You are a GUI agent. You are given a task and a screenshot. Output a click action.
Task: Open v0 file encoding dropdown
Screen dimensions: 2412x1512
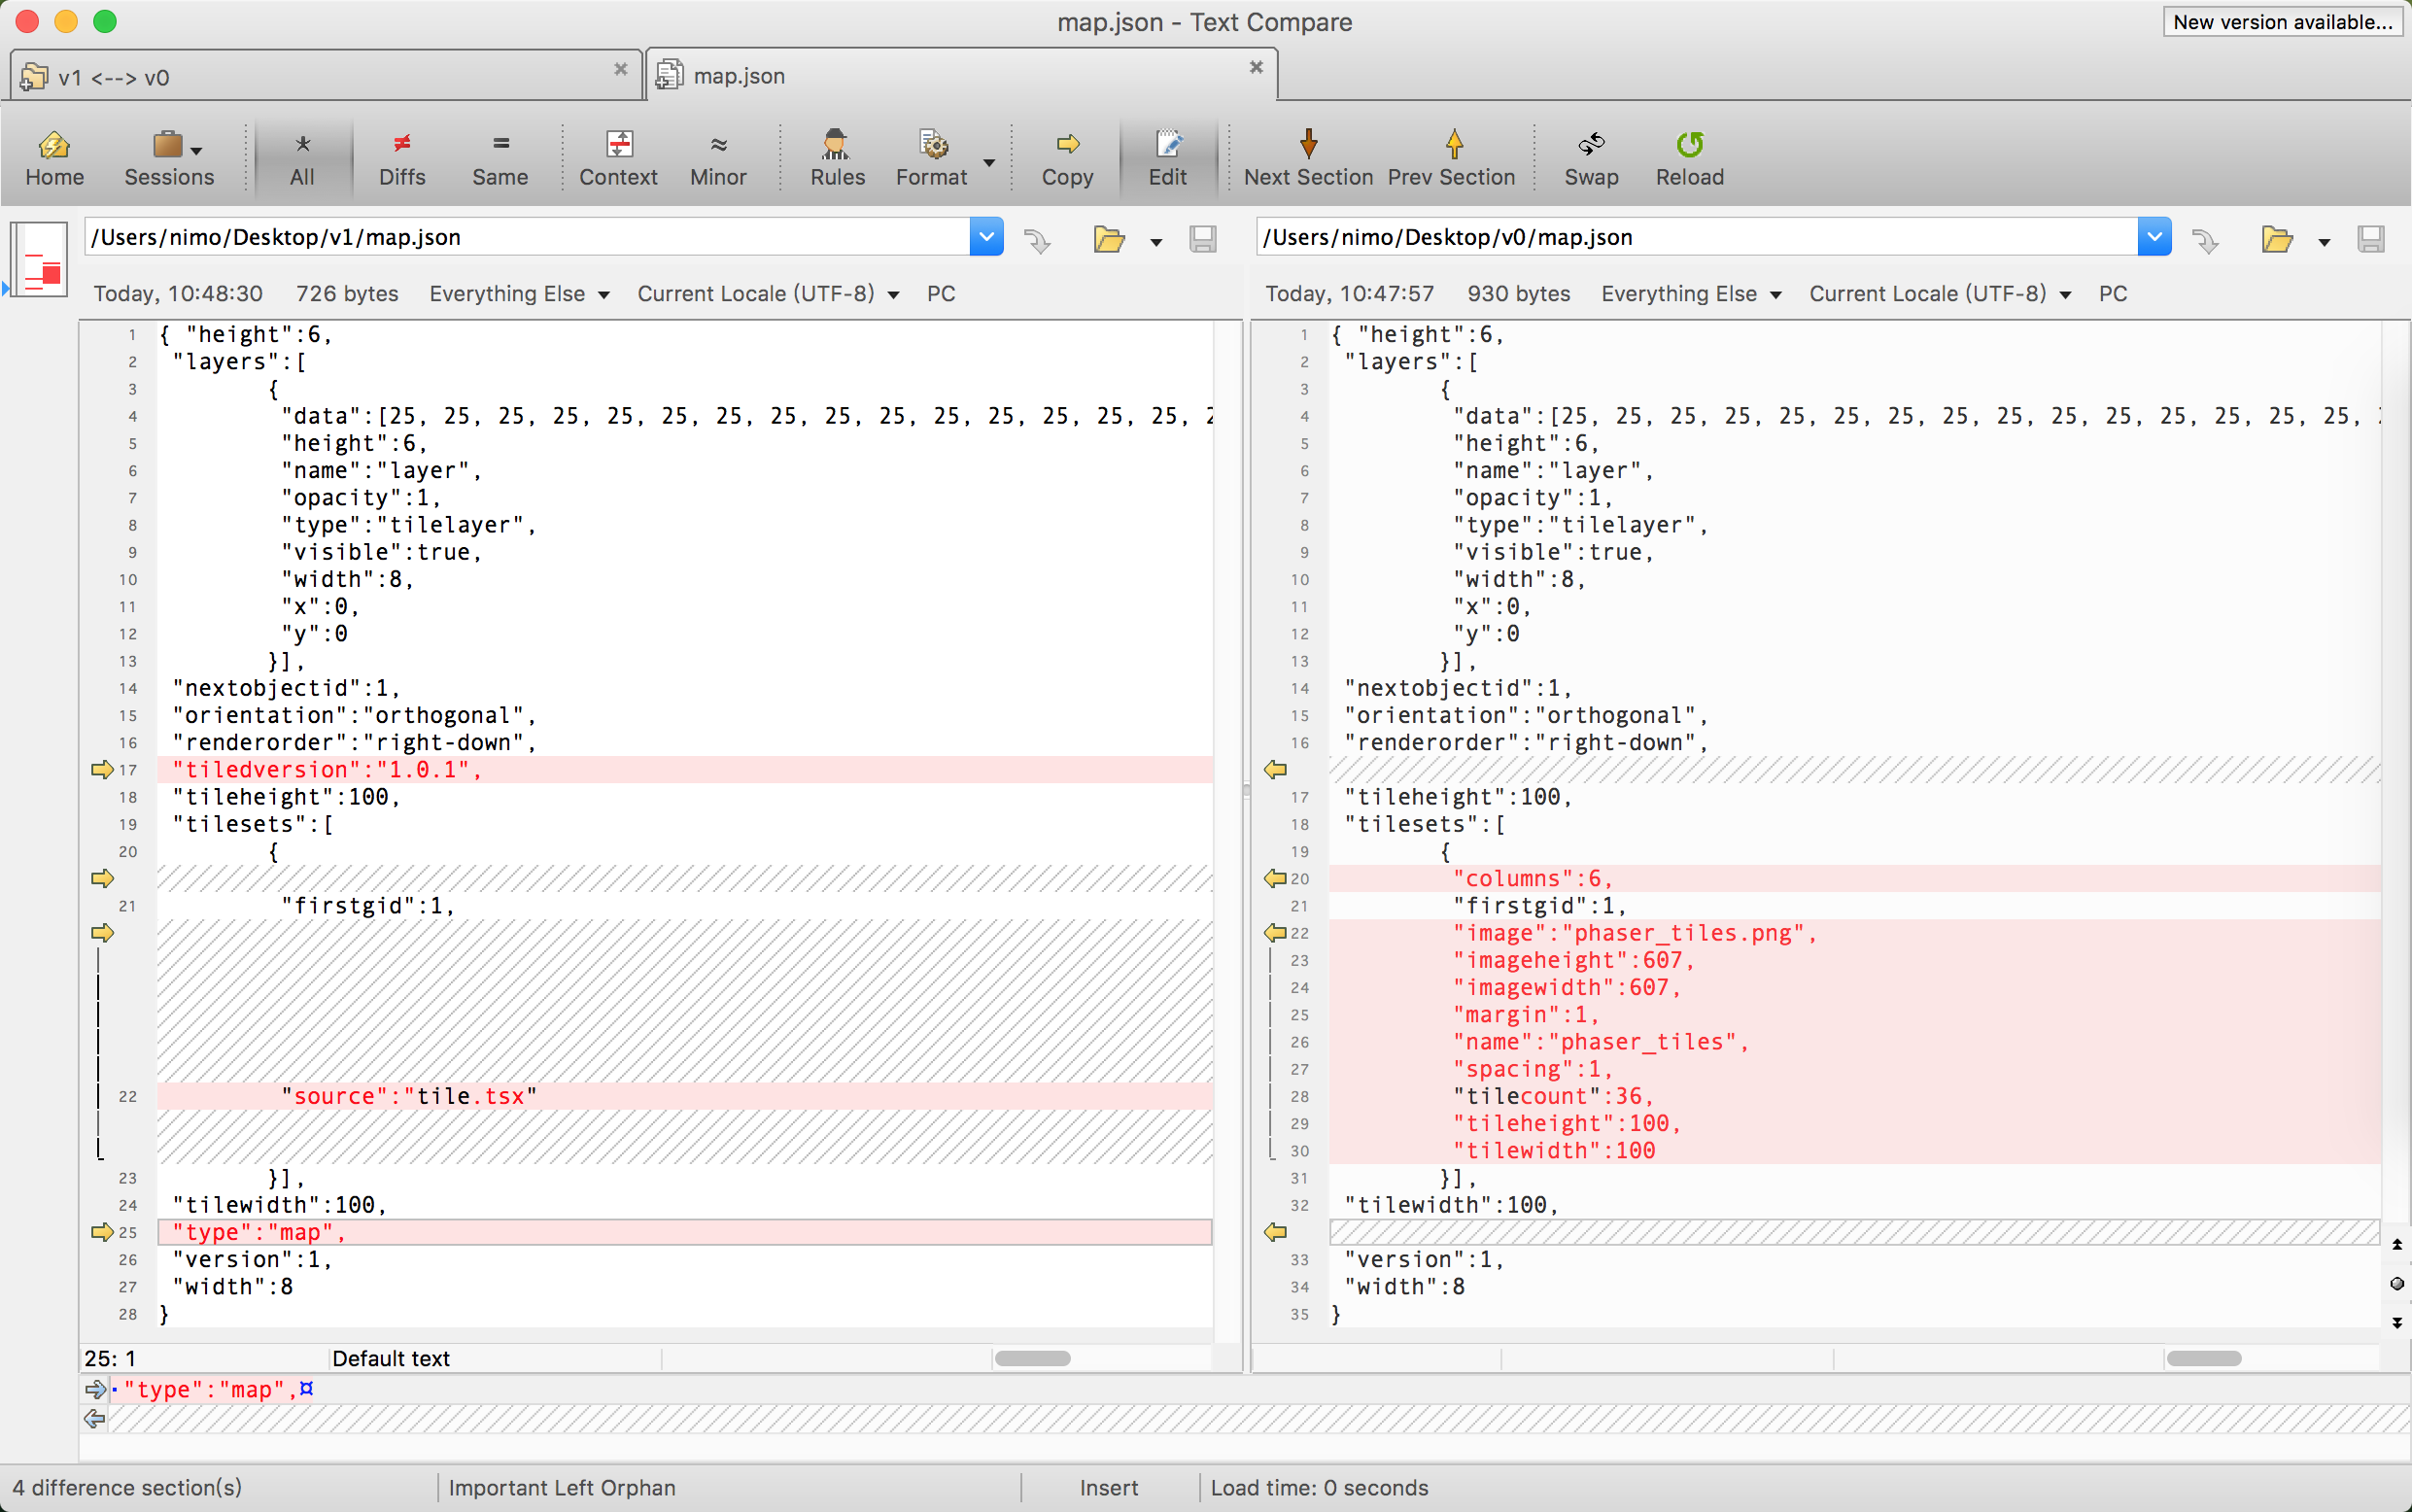pos(1947,292)
